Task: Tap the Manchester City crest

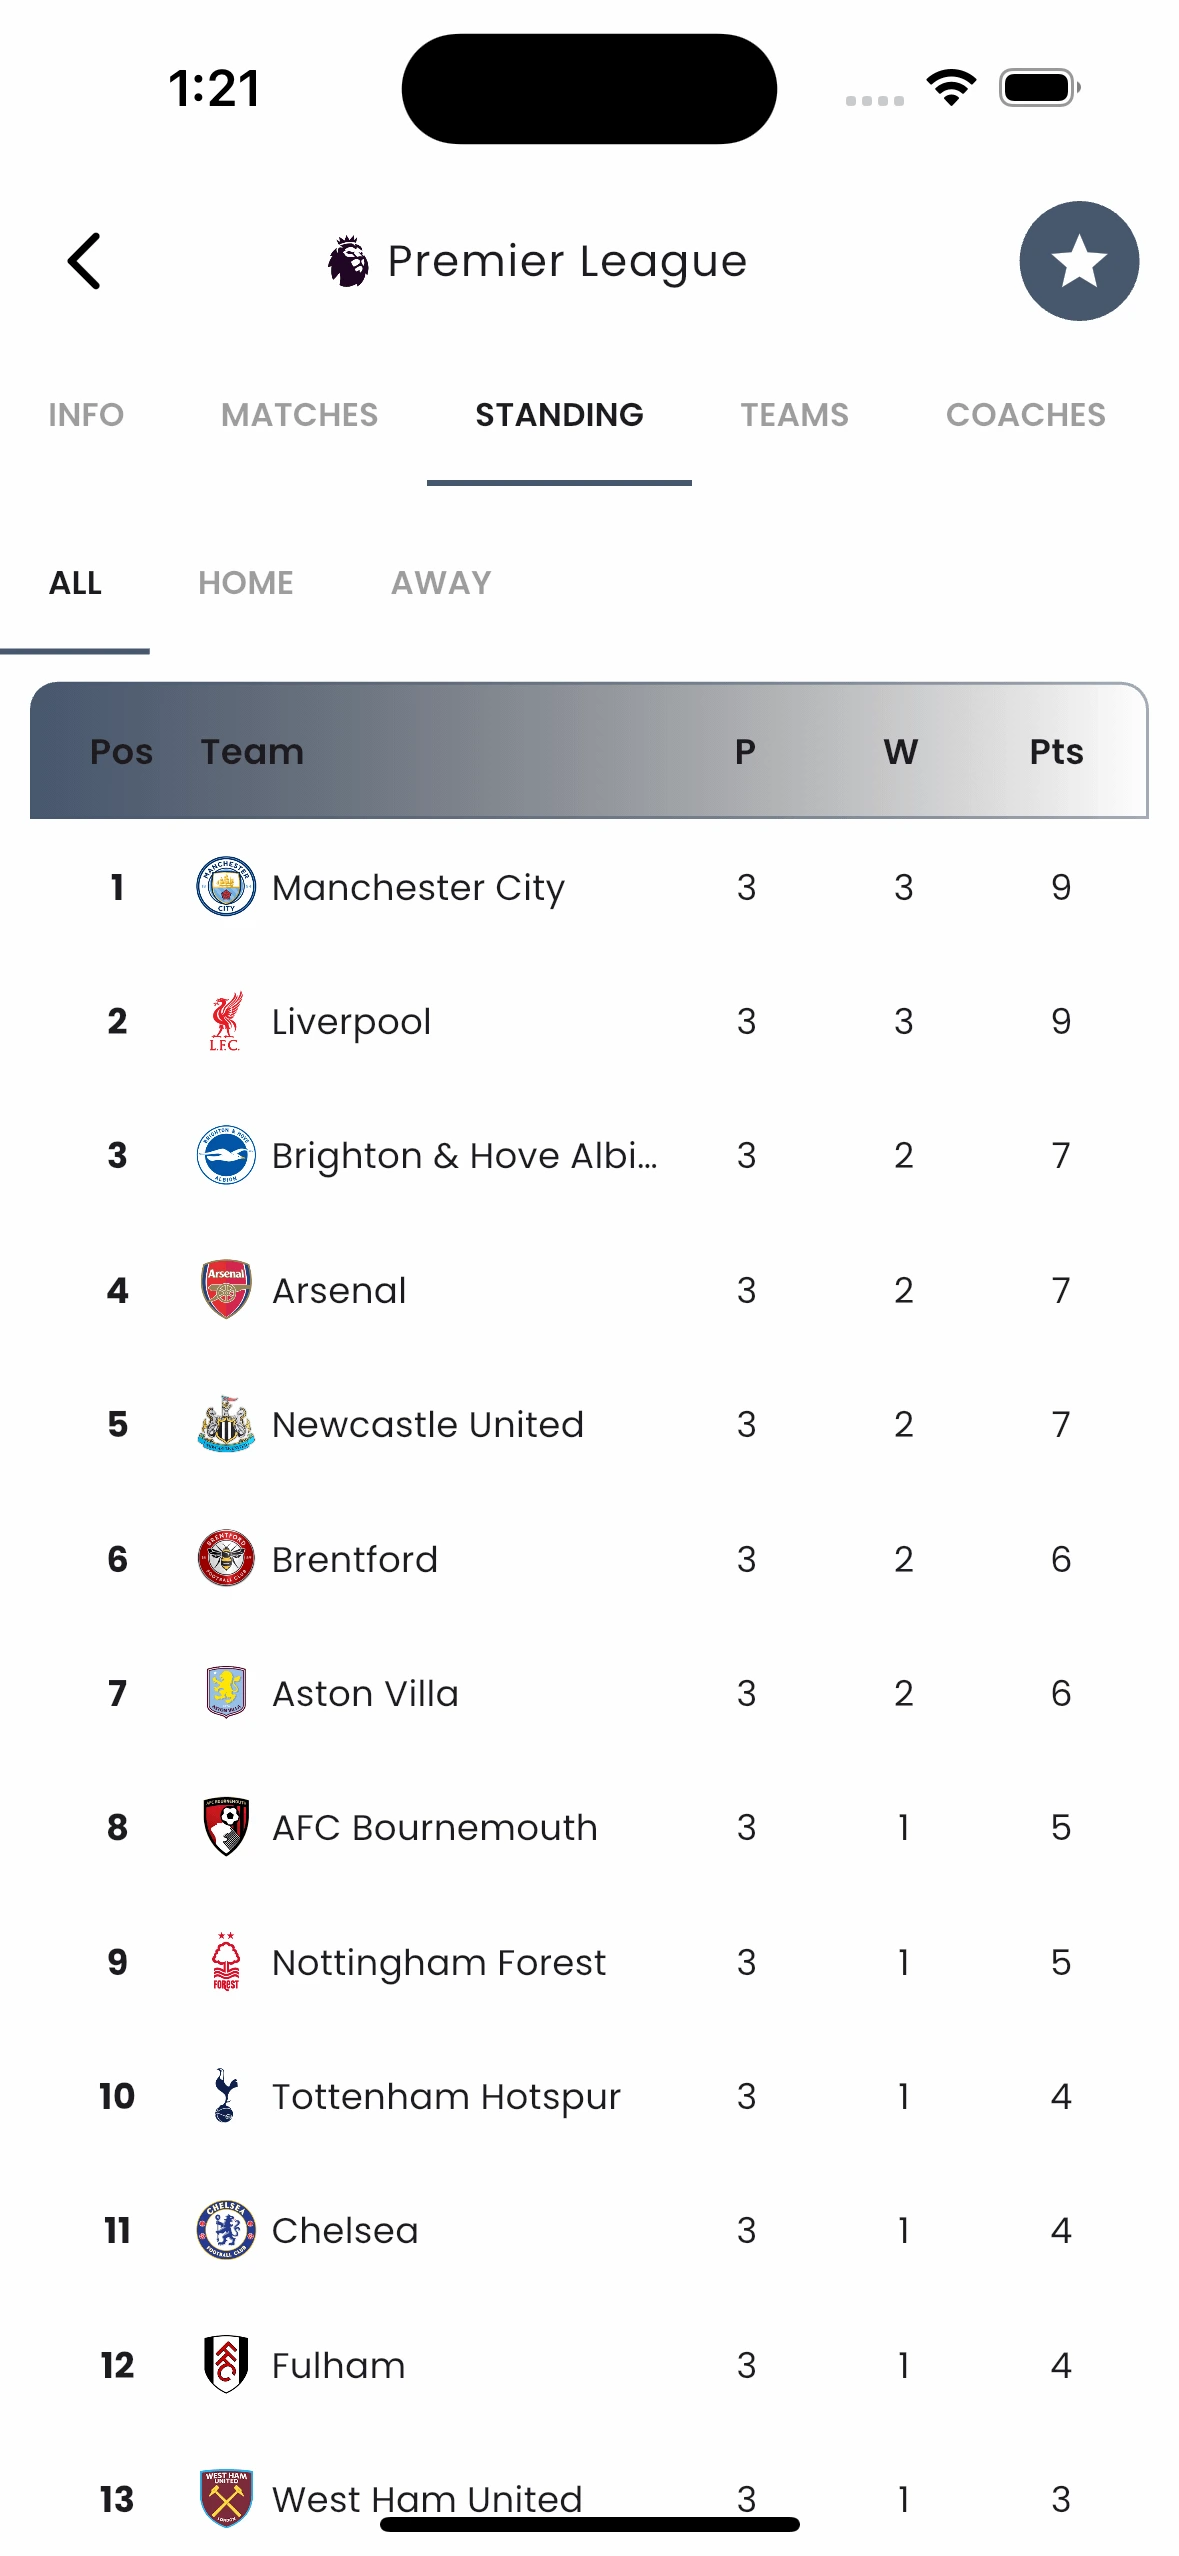Action: [x=226, y=887]
